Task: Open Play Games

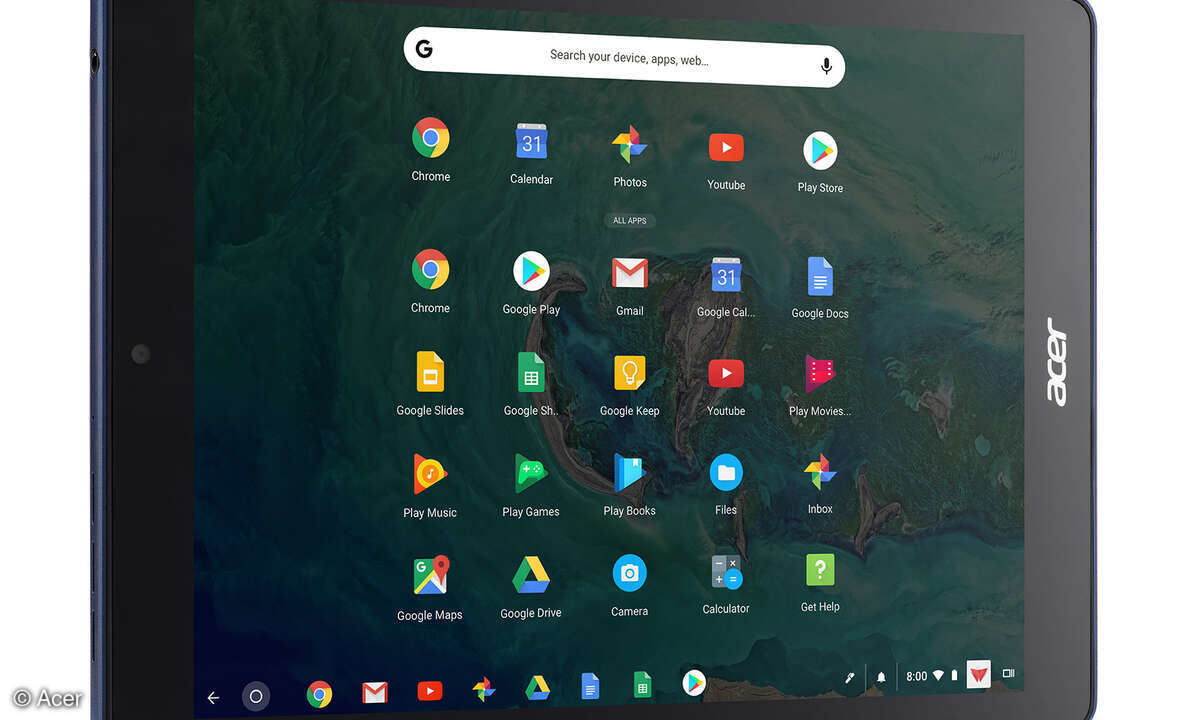Action: tap(531, 473)
